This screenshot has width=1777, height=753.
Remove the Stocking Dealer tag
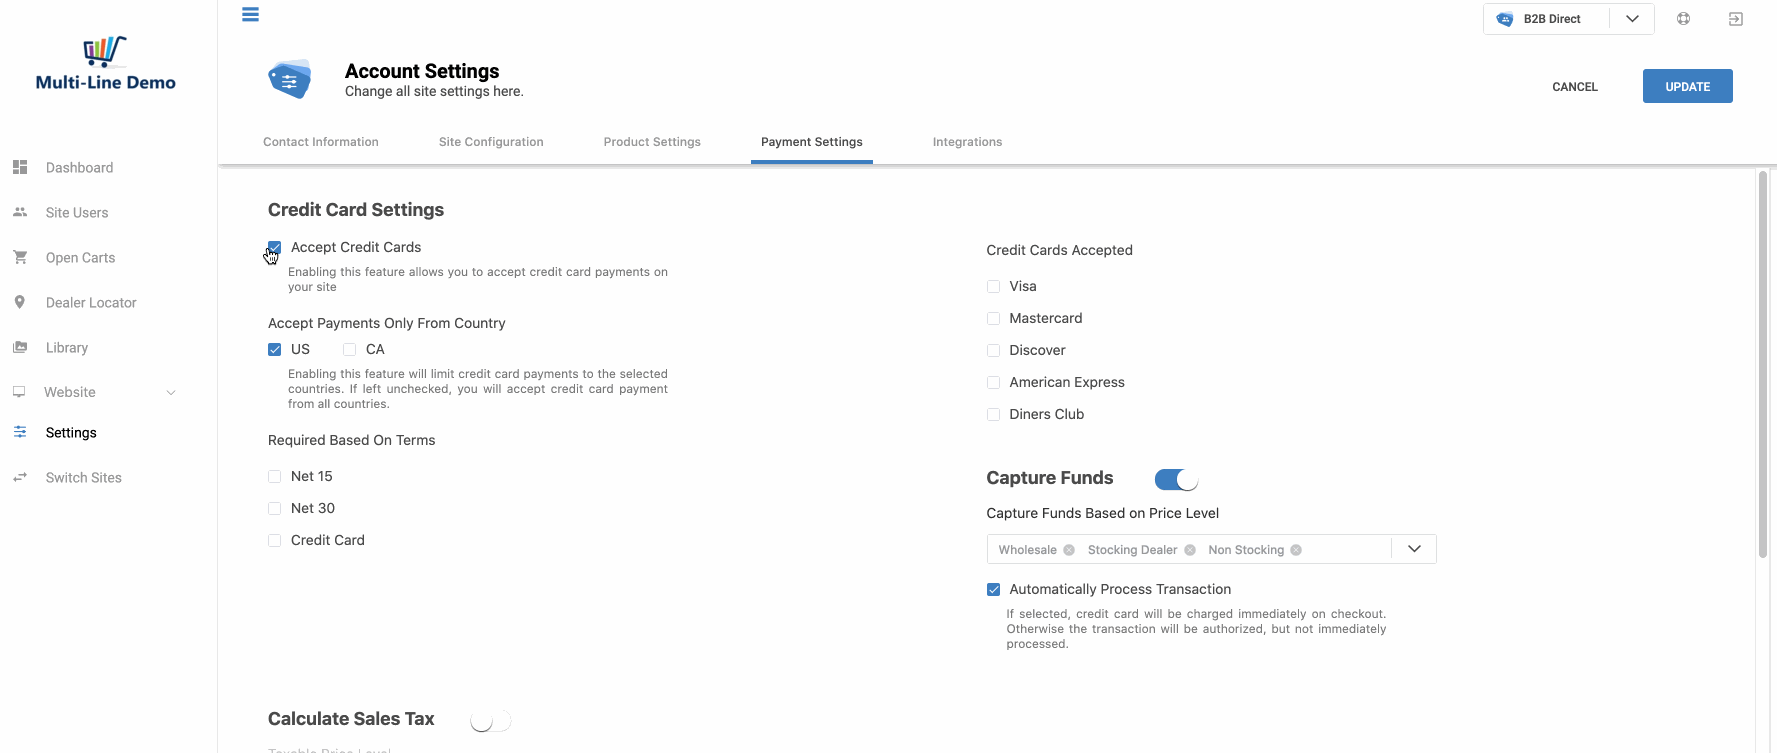coord(1190,550)
